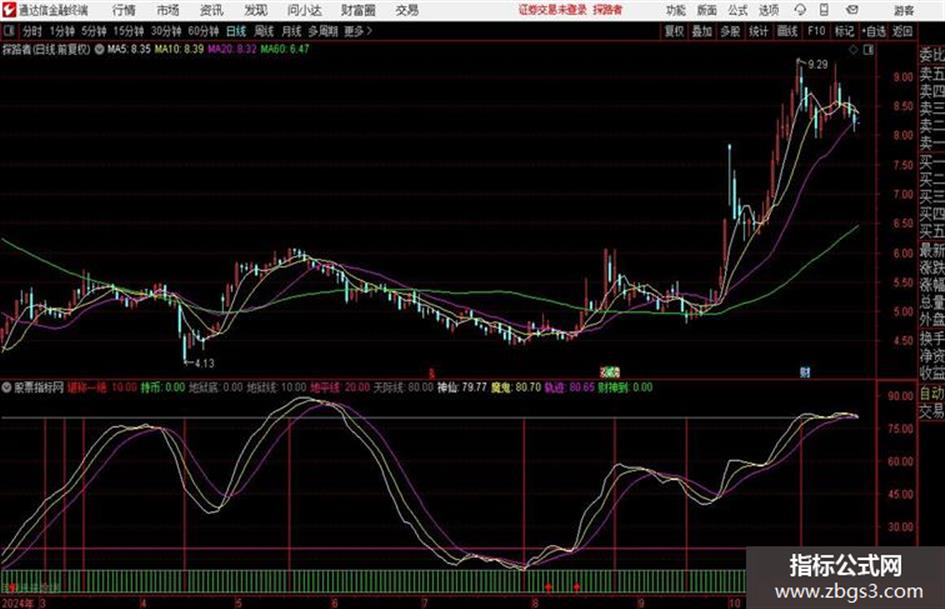Click the 复权 button

(x=674, y=31)
